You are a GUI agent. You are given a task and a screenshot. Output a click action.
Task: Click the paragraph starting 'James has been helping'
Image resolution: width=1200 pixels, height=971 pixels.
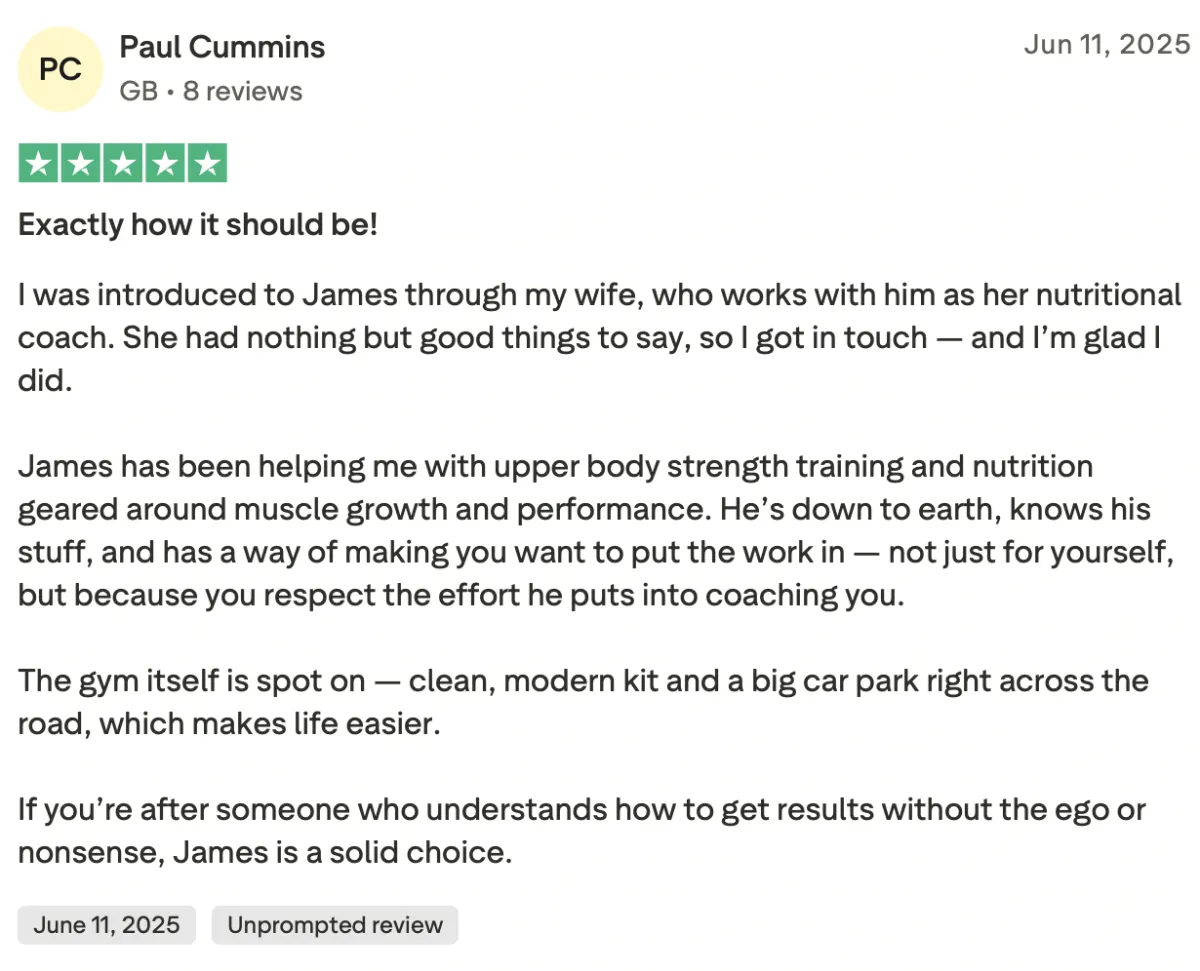click(x=595, y=531)
